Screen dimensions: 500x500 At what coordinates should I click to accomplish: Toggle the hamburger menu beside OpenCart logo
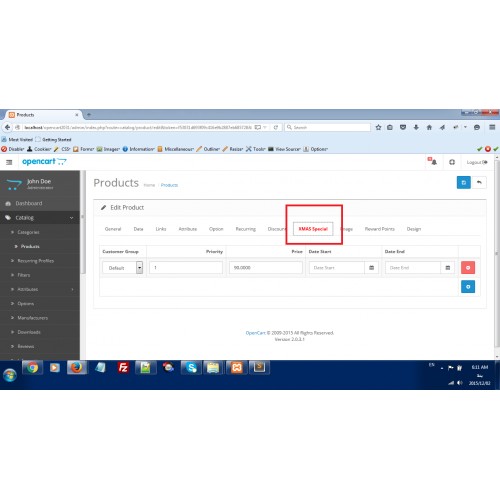(9, 162)
